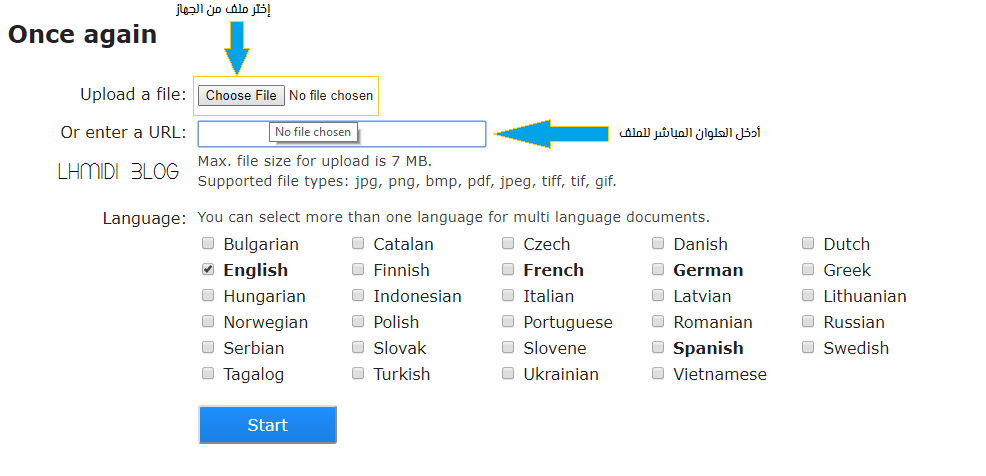
Task: Click the Choose File button
Action: point(241,96)
